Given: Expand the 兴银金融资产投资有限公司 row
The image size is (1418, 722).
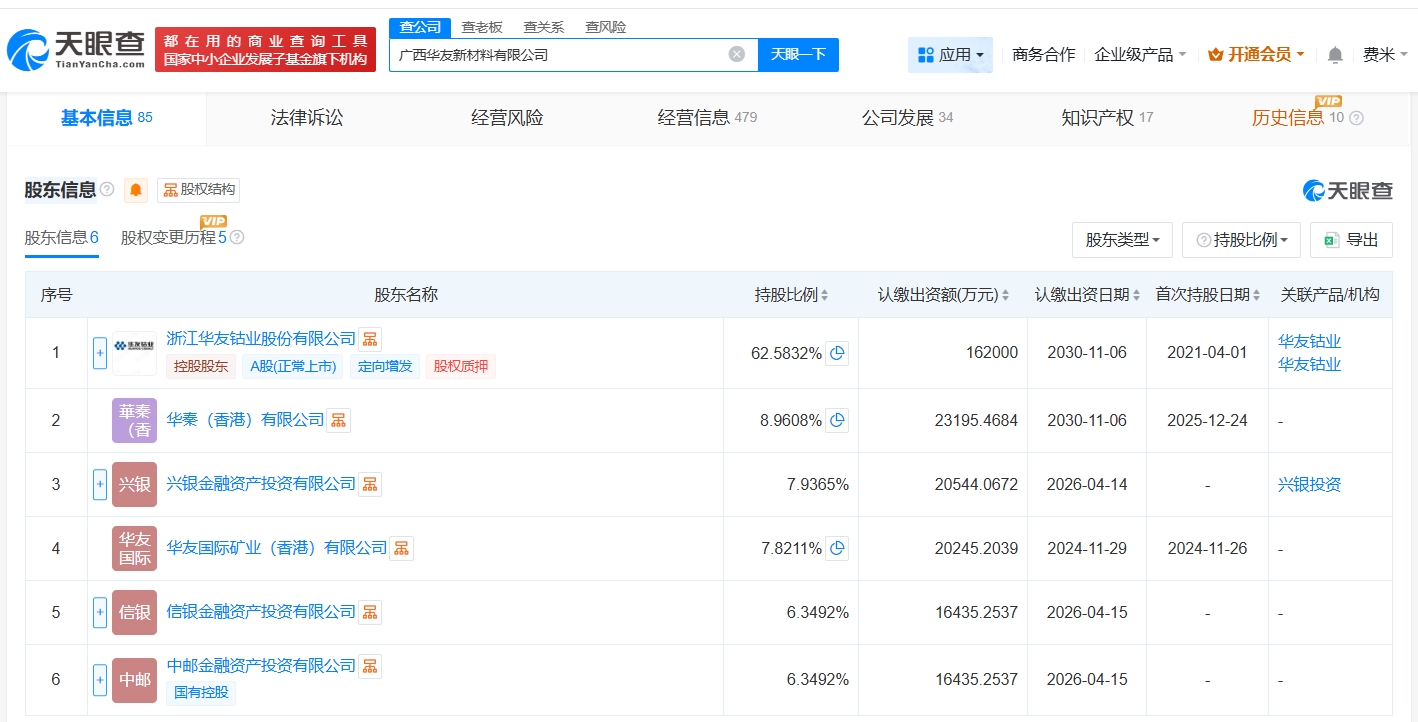Looking at the screenshot, I should [x=100, y=484].
